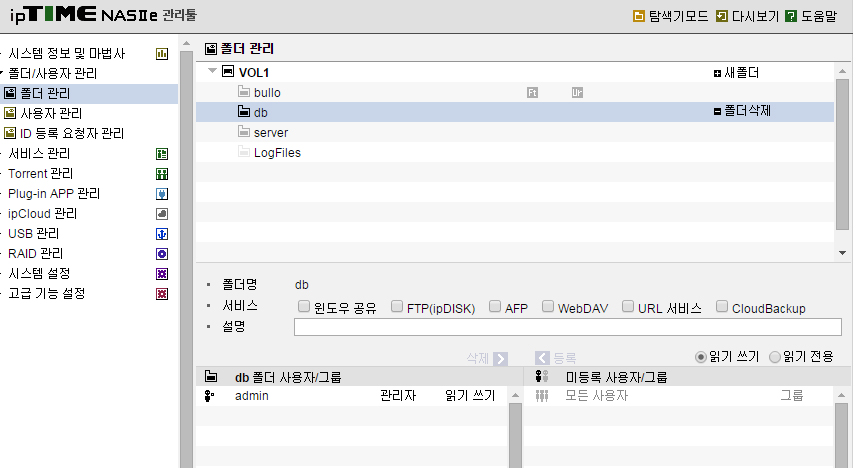Open the 사용자 관리 menu item
Viewport: 862px width, 468px height.
[51, 113]
